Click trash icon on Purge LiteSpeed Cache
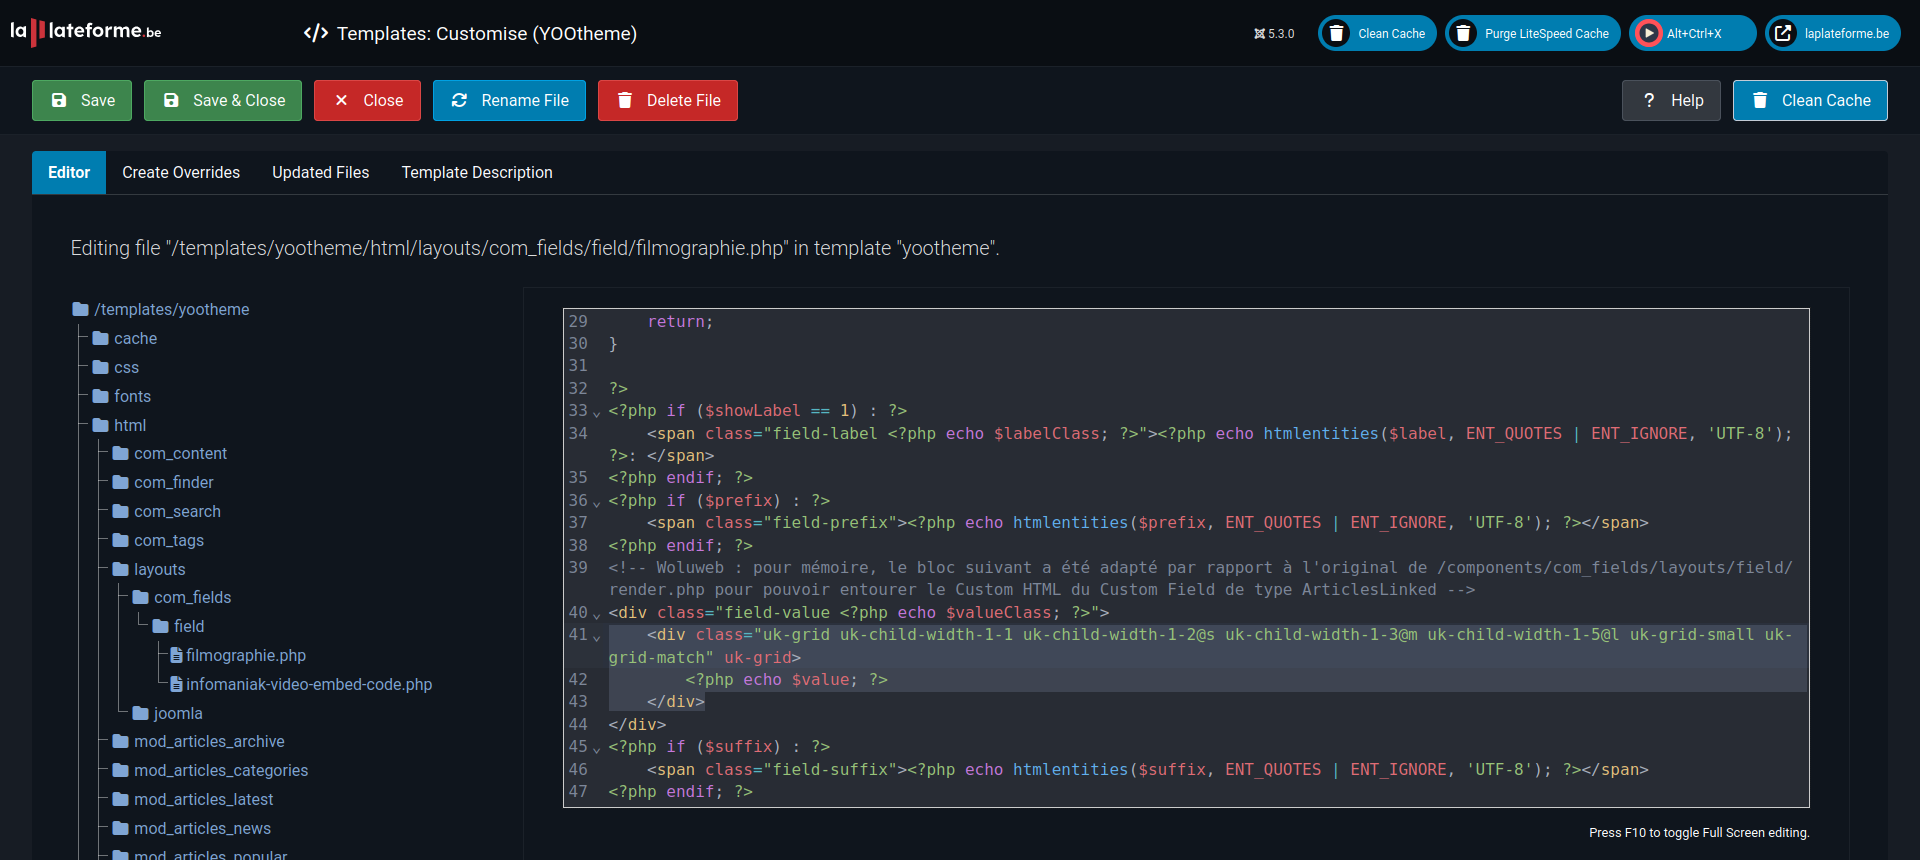The image size is (1920, 860). (1463, 33)
